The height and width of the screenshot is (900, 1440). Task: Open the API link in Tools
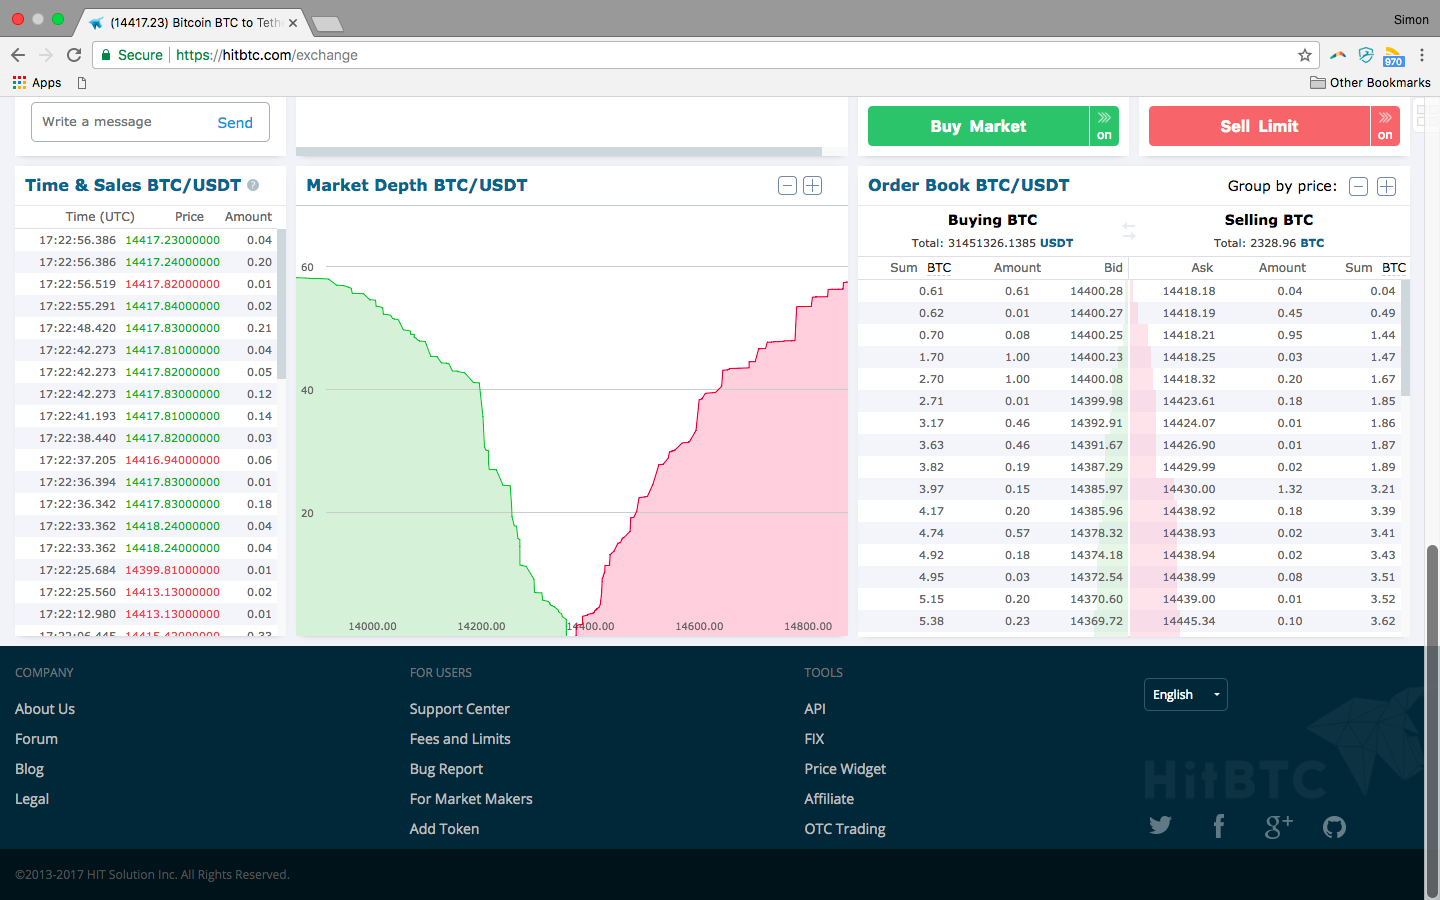pos(815,709)
